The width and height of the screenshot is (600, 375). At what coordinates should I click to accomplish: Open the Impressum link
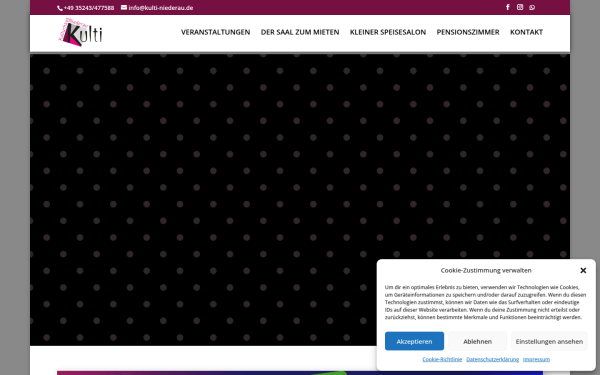click(x=536, y=359)
